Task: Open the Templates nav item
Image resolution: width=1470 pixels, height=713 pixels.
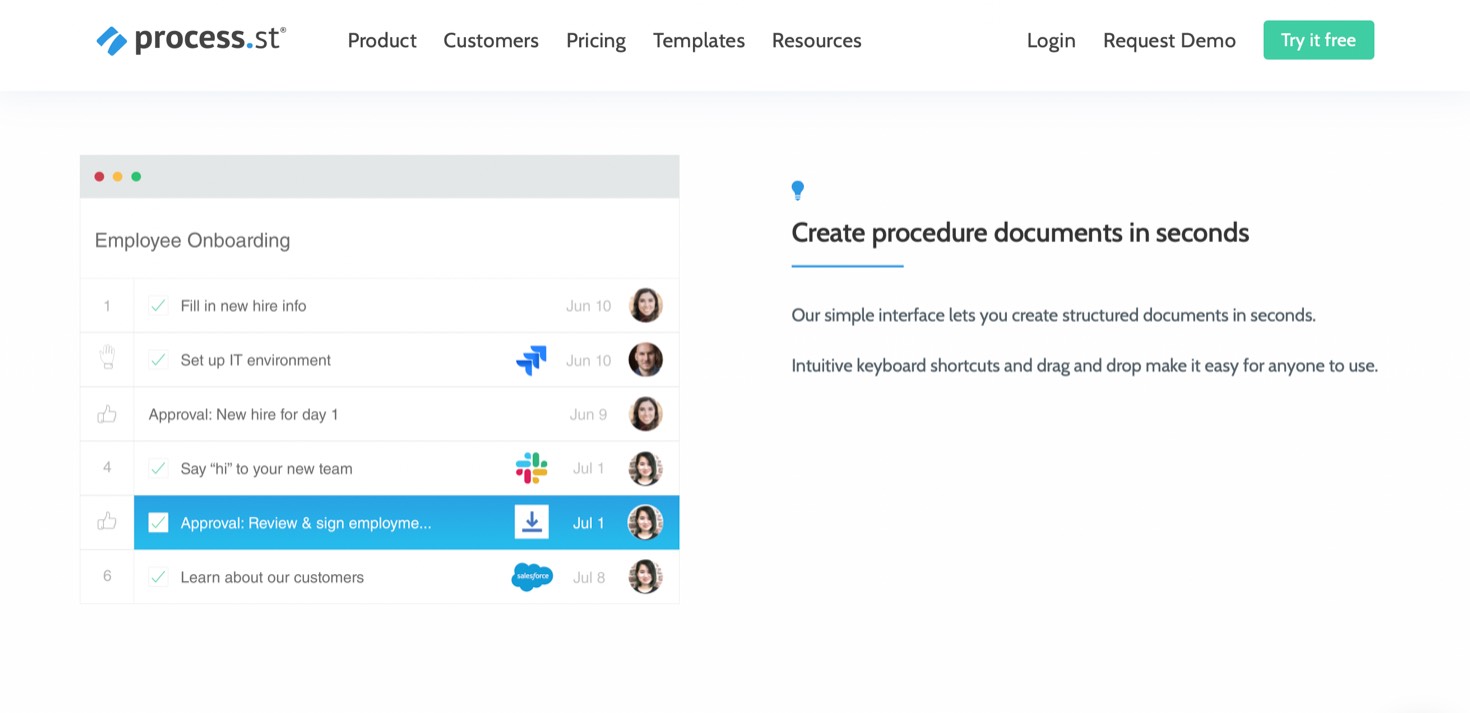Action: 699,40
